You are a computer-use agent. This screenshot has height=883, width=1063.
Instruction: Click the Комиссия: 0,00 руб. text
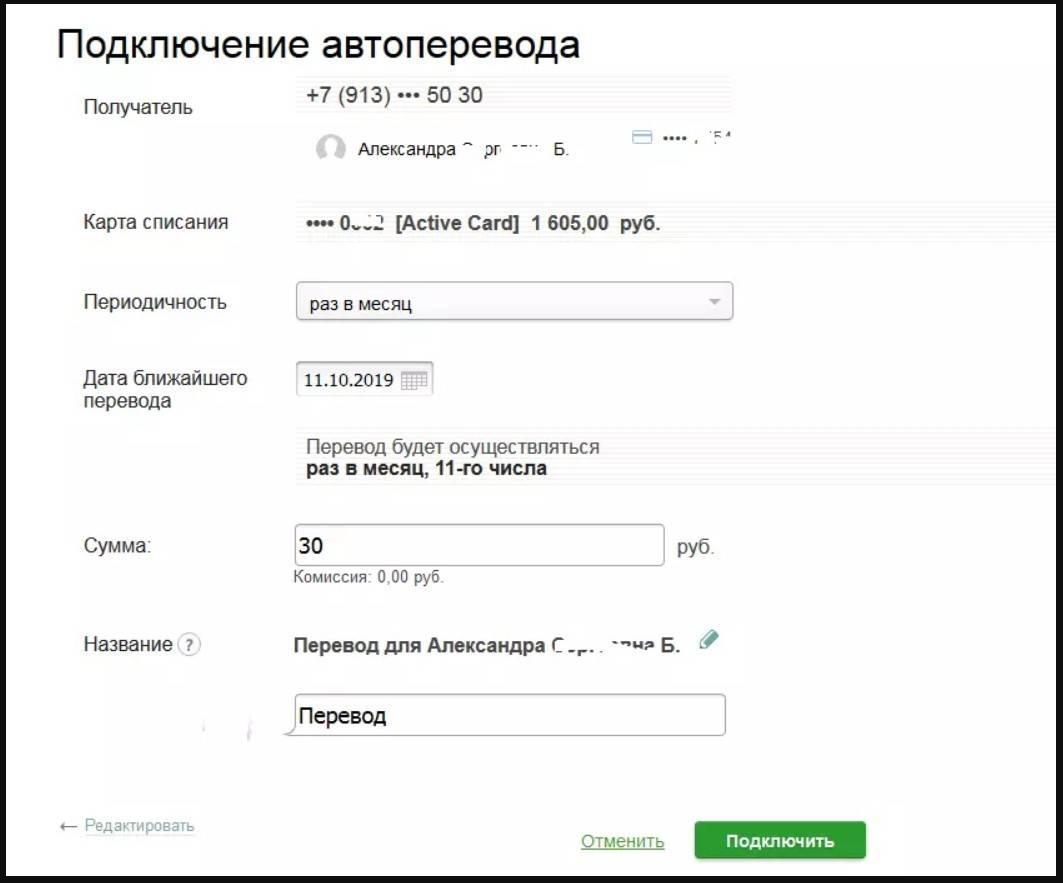[x=368, y=577]
